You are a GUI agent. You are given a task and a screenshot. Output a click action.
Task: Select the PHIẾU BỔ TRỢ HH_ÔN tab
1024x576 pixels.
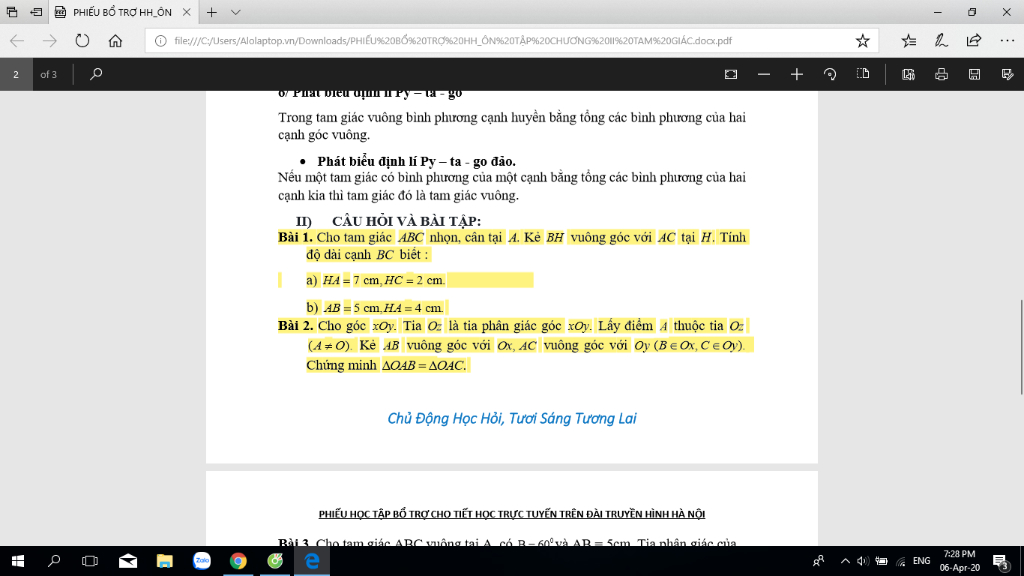[x=122, y=12]
